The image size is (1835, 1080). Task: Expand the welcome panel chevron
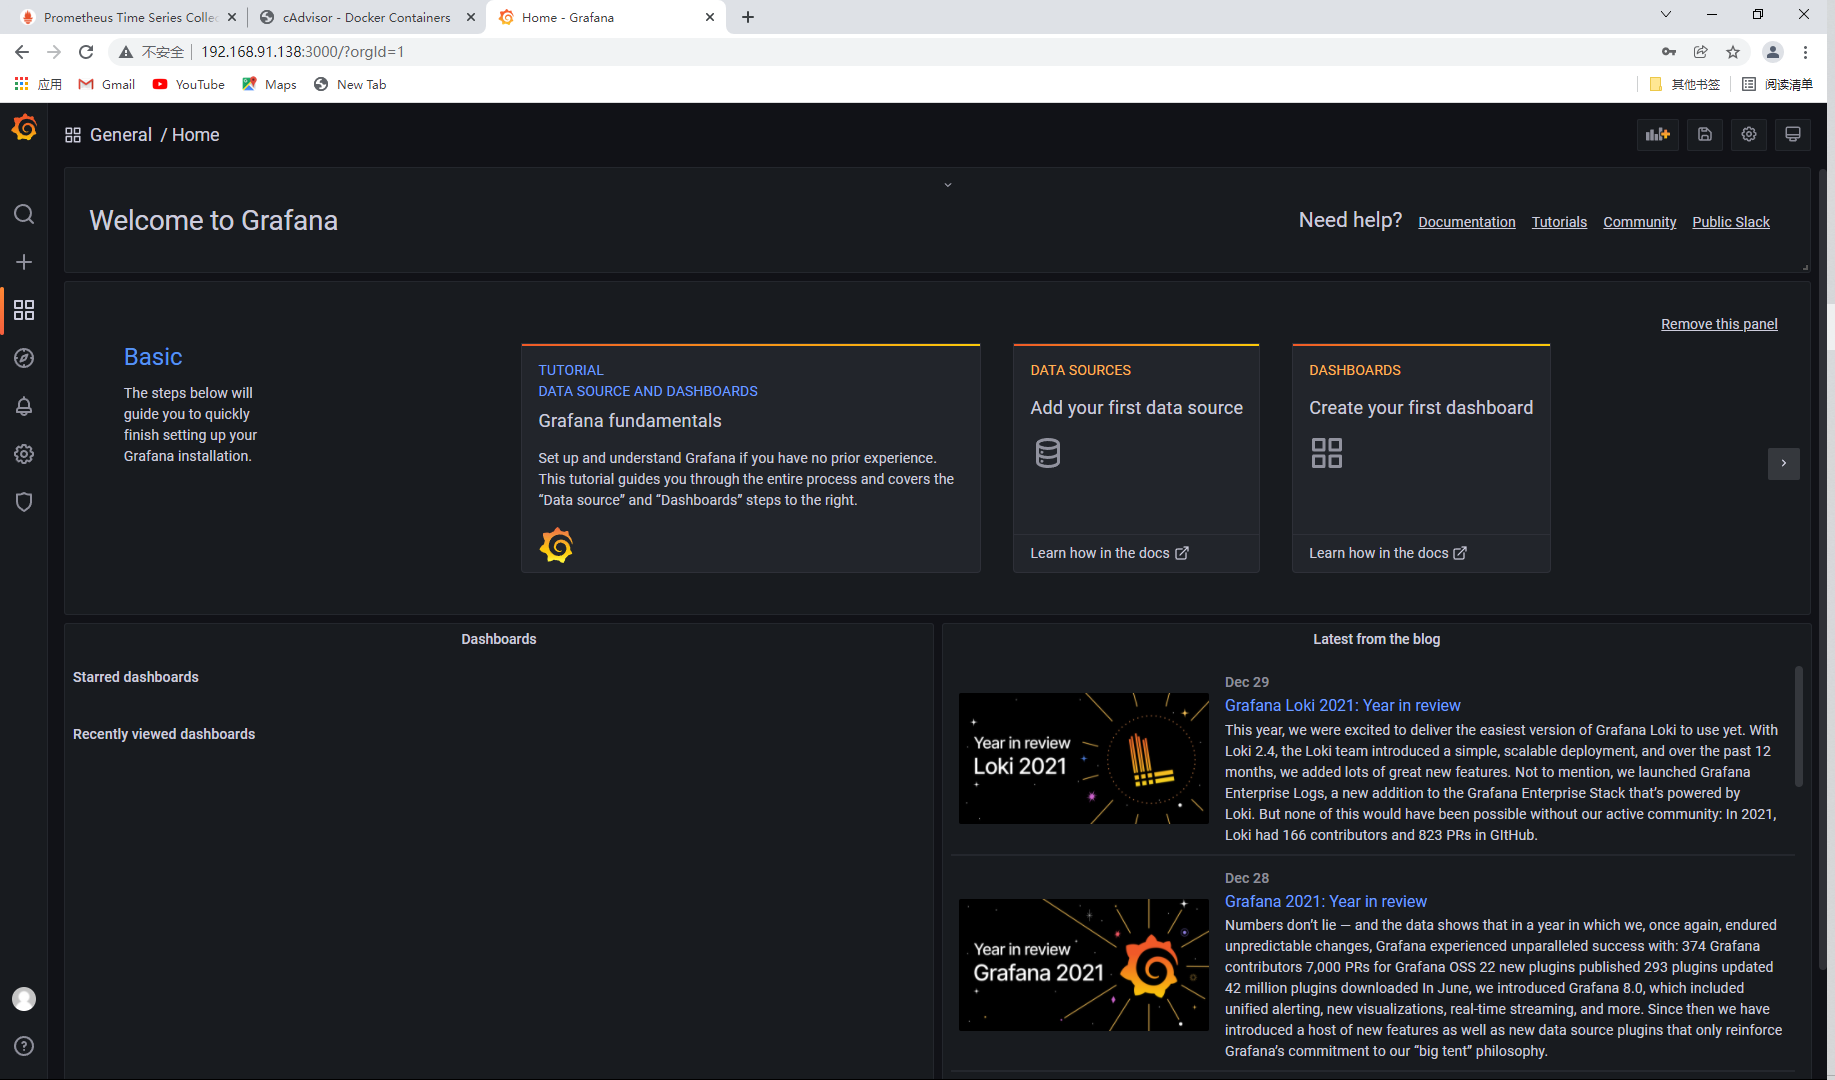[948, 185]
